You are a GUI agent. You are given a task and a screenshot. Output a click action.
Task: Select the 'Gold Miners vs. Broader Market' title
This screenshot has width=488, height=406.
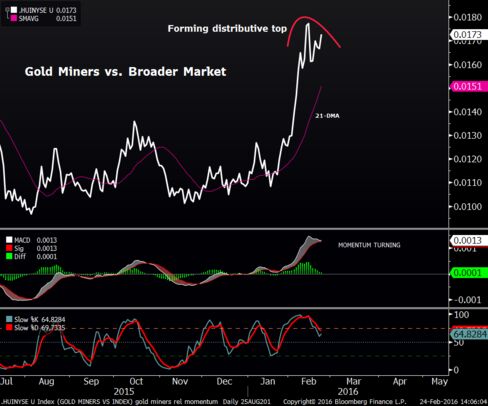coord(125,72)
